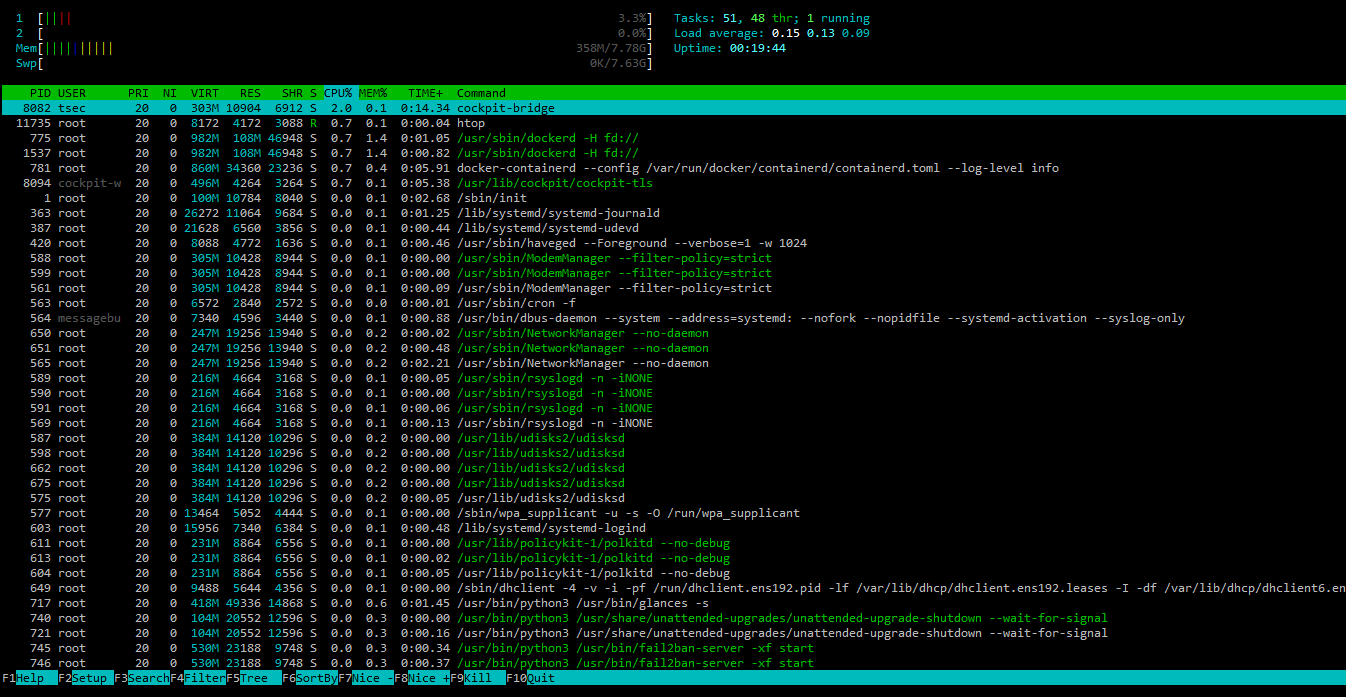Select polkitd process with PID 604
The image size is (1346, 697).
point(673,573)
